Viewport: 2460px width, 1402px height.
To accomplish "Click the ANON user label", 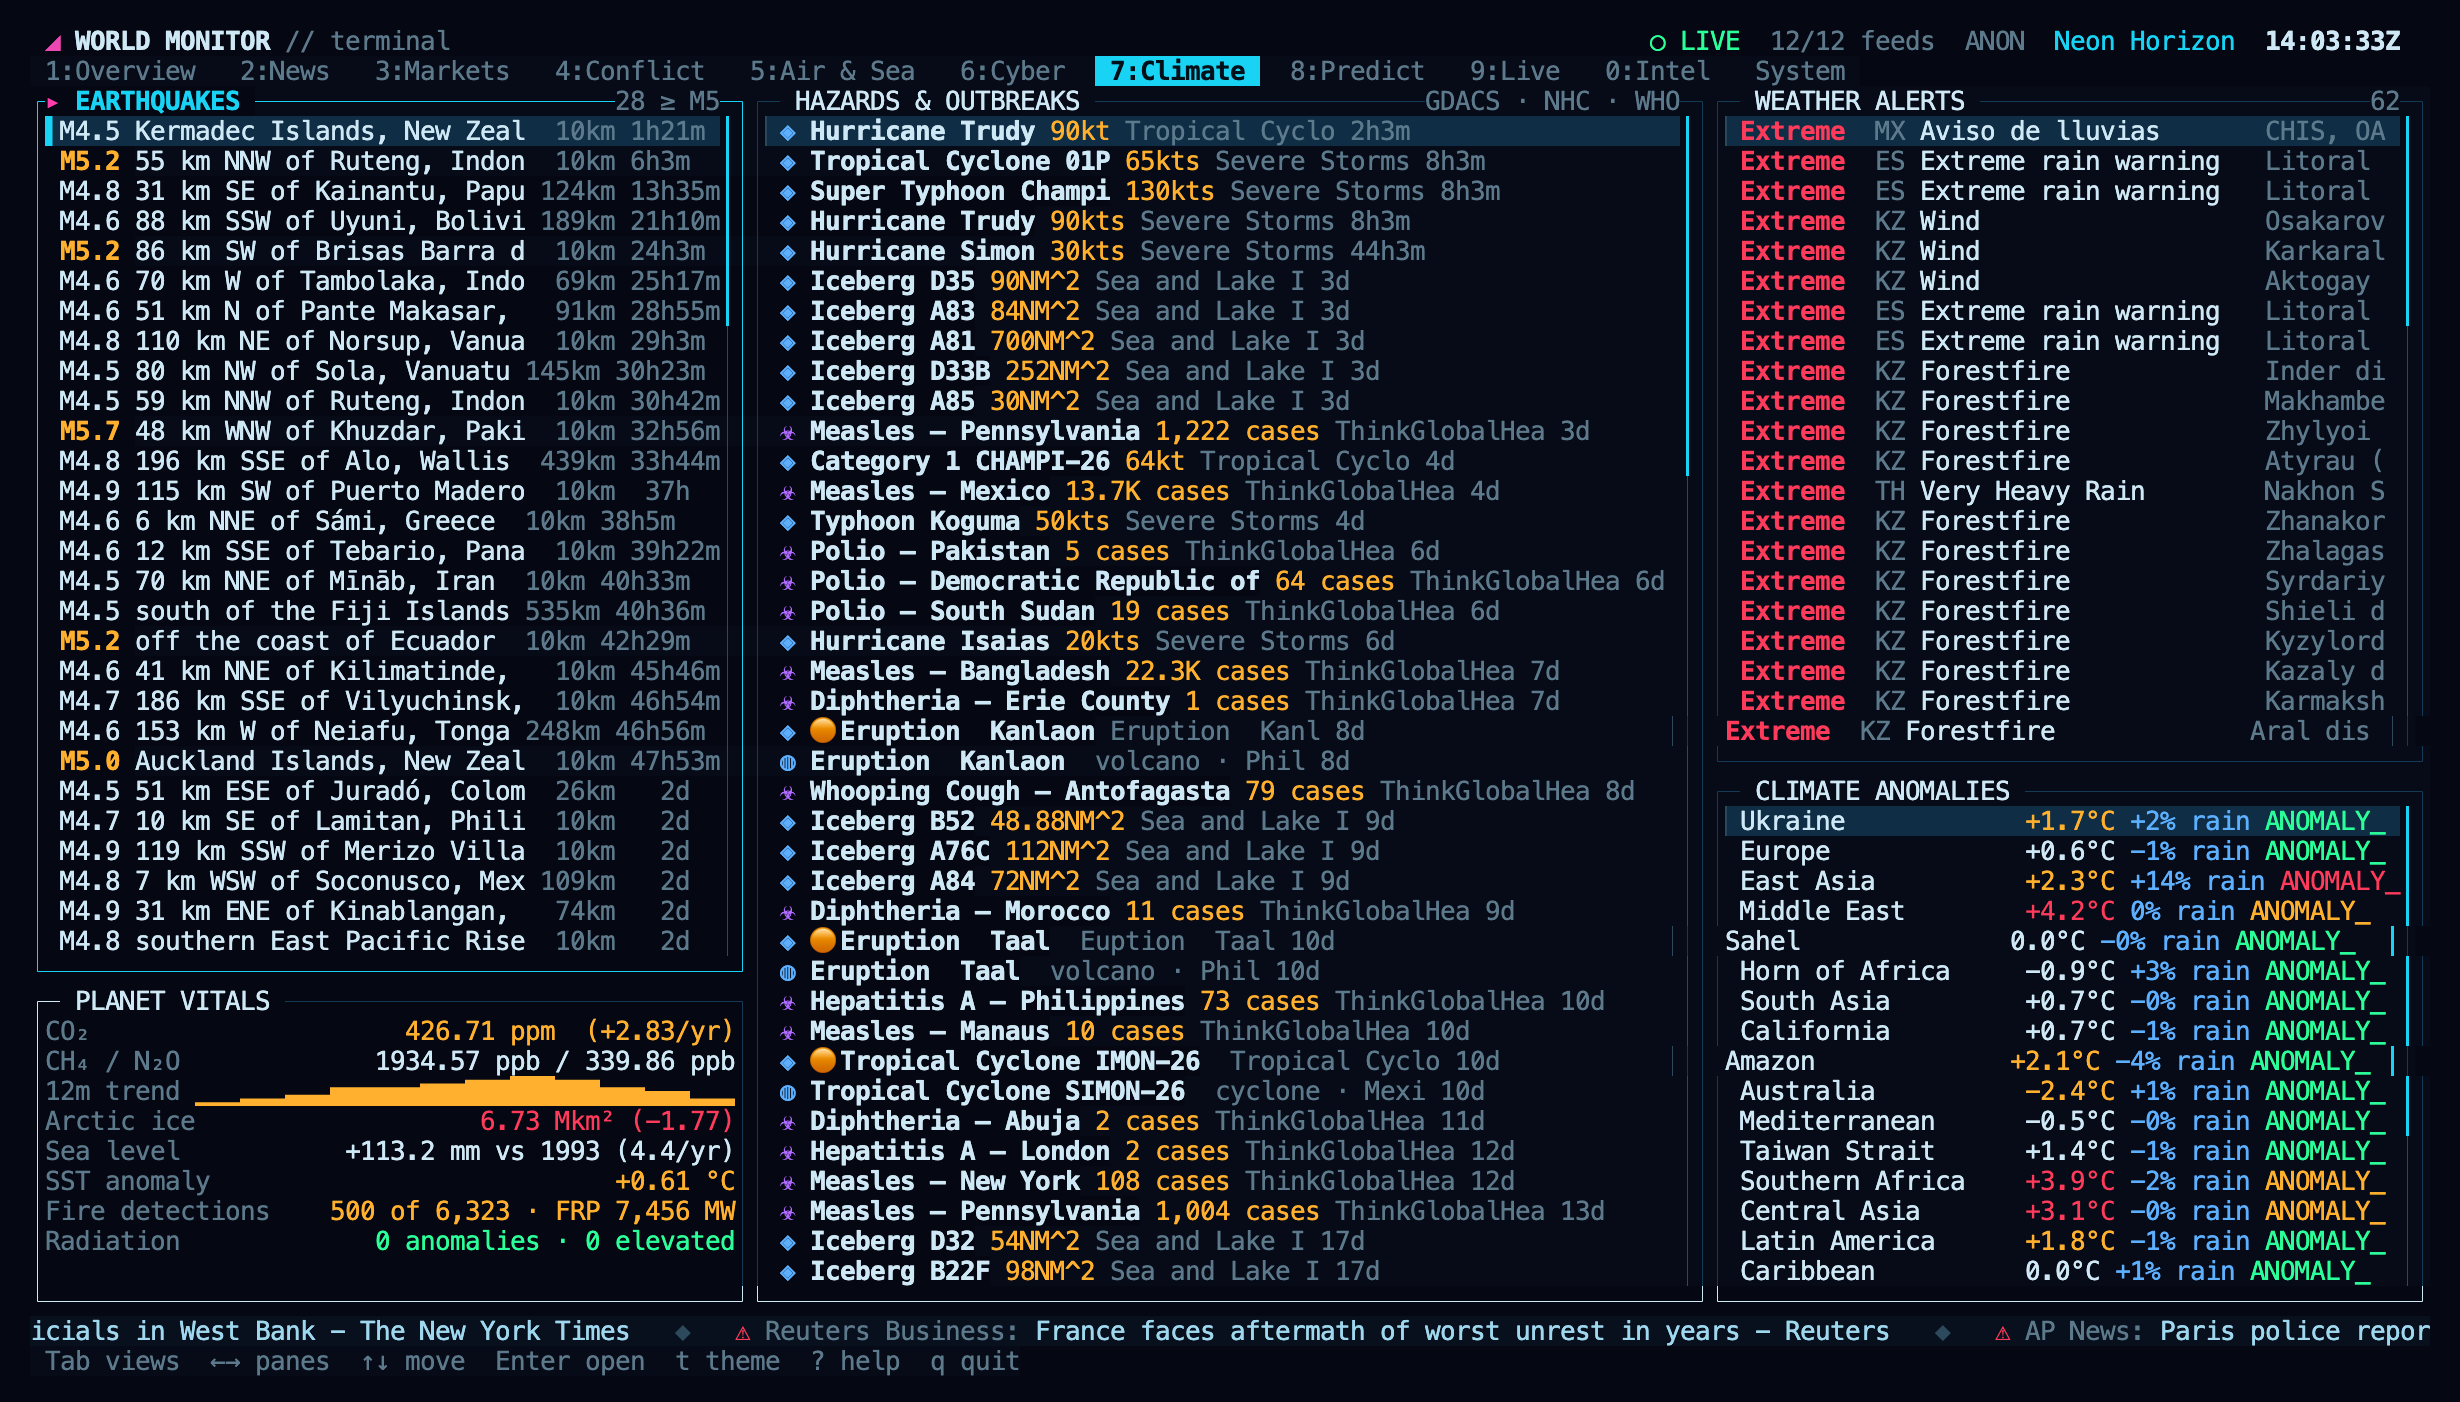I will click(1994, 41).
